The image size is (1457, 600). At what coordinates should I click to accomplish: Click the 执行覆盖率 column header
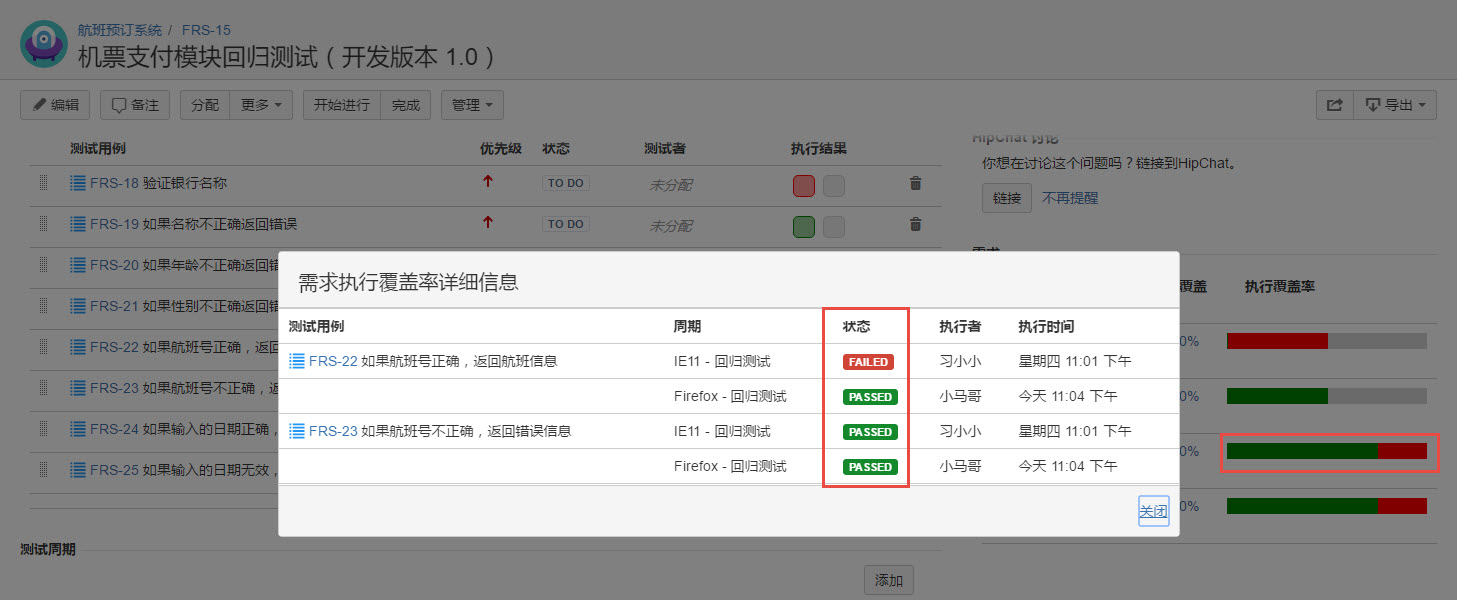pyautogui.click(x=1280, y=287)
